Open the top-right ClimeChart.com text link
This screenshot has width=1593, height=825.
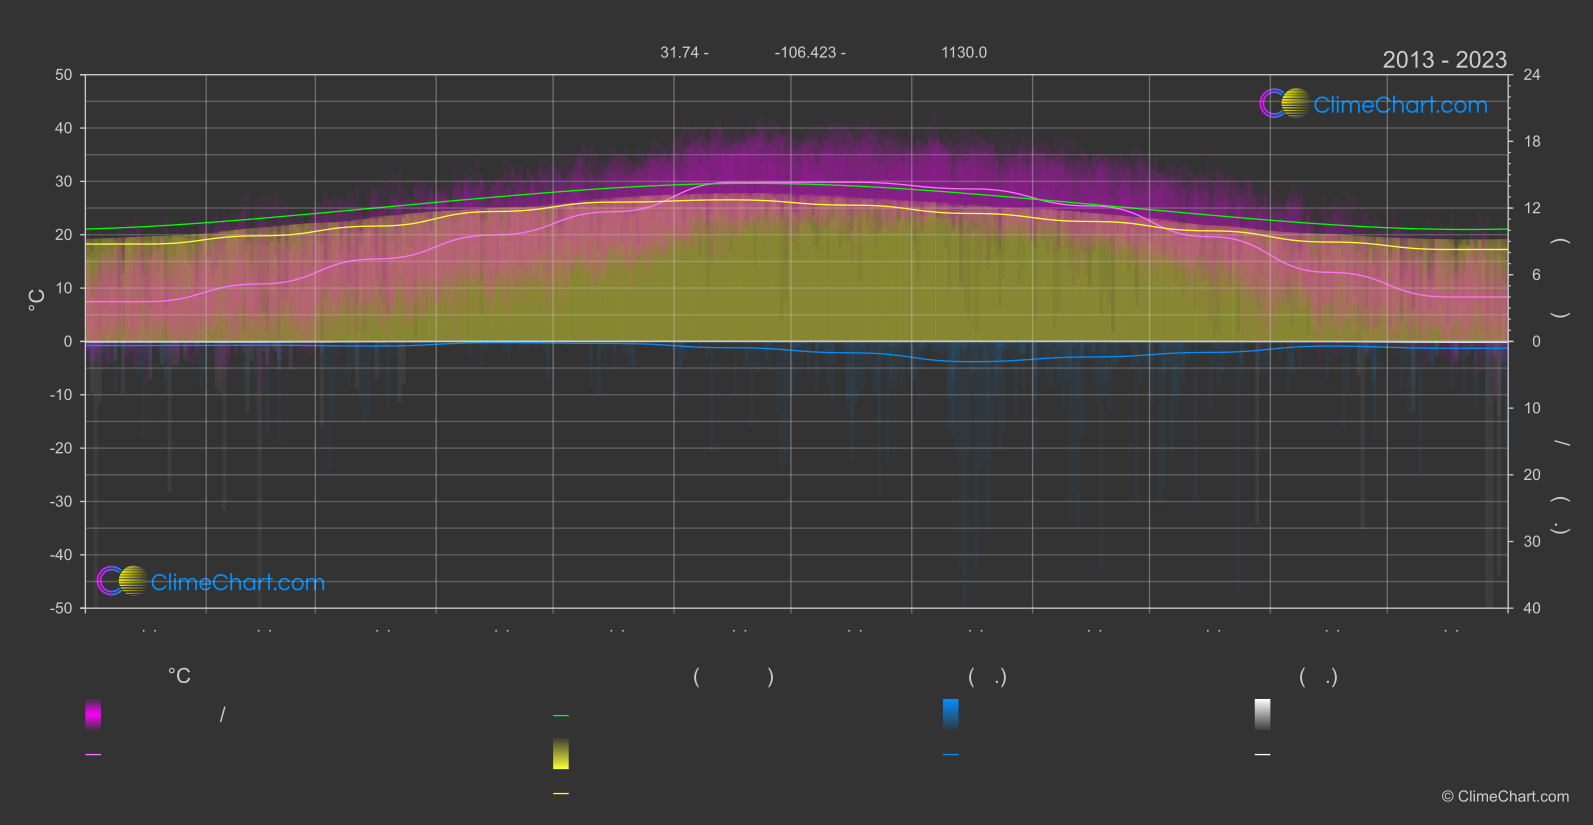click(1400, 105)
